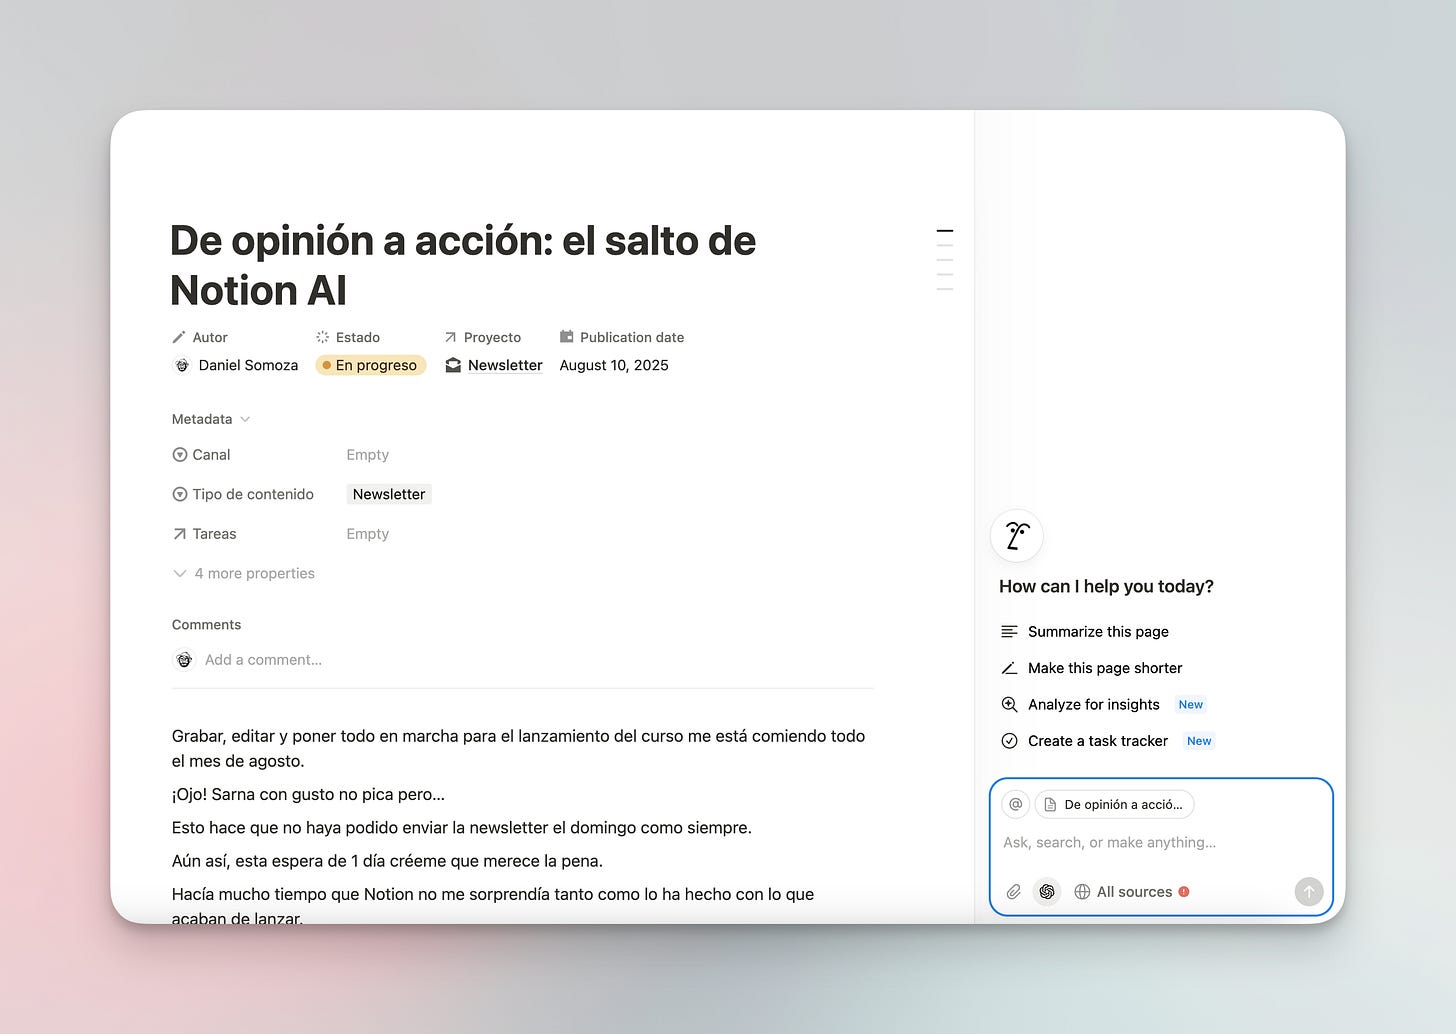
Task: Click the Proyecto relation arrow icon
Action: (450, 337)
